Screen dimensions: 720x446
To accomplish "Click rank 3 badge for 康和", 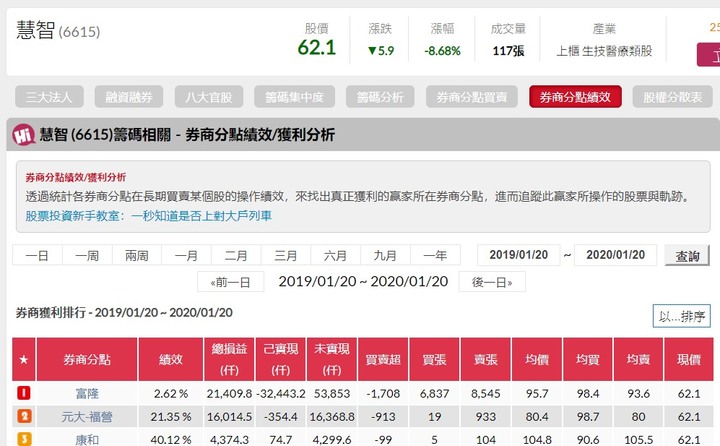I will point(24,439).
